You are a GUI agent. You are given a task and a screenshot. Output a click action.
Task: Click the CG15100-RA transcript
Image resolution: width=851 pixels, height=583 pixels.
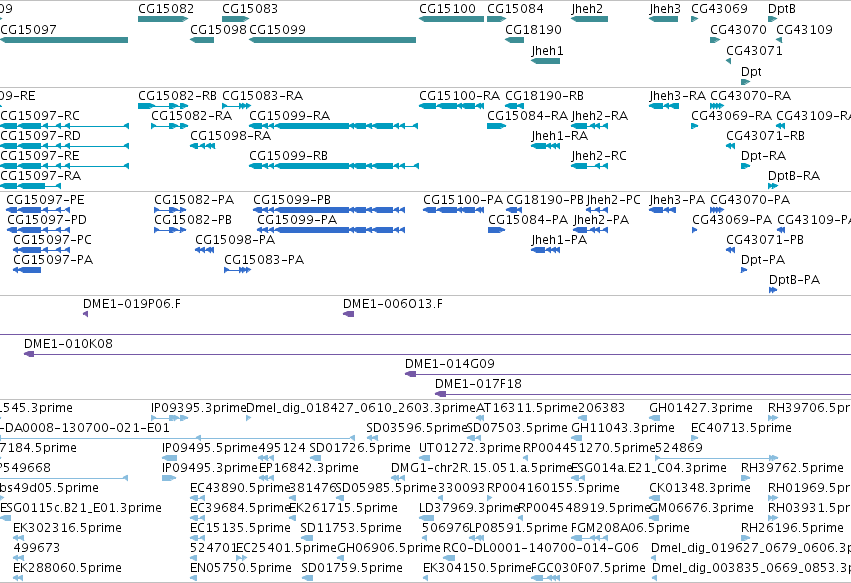(451, 106)
